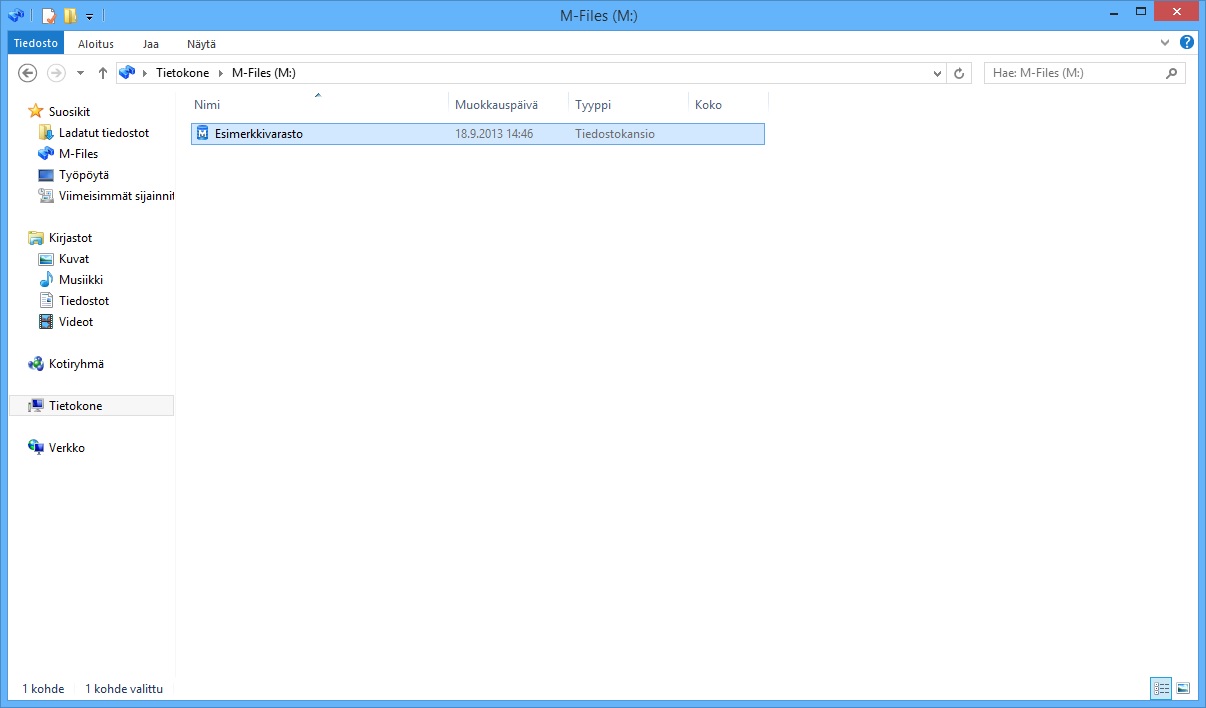Open Ladatut tiedostot in the sidebar
The height and width of the screenshot is (708, 1206).
pos(104,133)
